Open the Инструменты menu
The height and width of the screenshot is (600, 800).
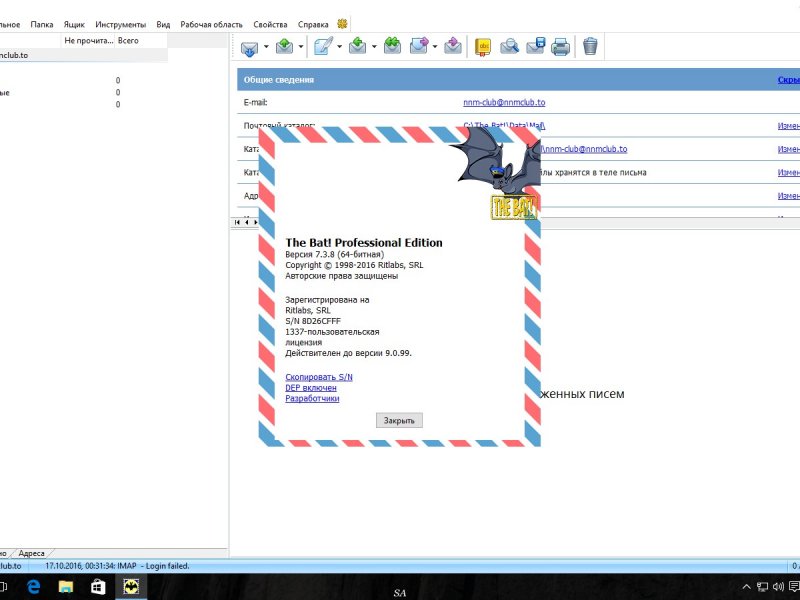coord(120,24)
